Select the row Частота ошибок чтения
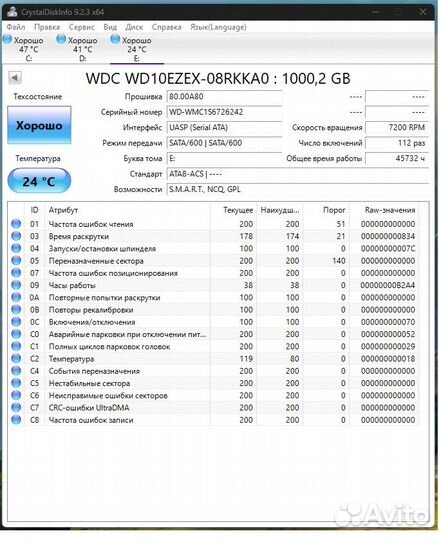 213,224
